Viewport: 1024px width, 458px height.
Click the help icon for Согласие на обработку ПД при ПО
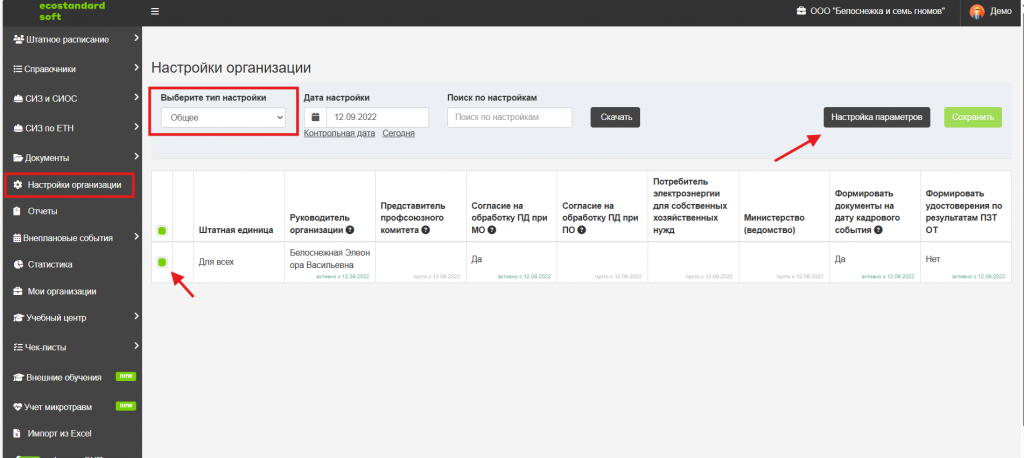coord(581,230)
